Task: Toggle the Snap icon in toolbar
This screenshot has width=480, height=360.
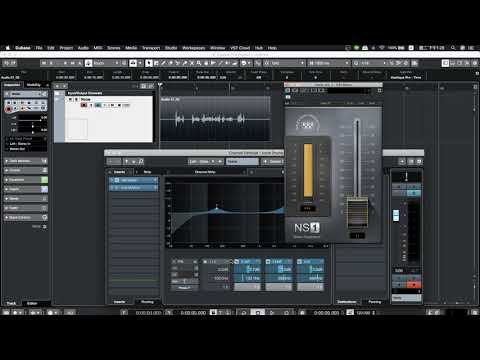Action: tap(133, 63)
